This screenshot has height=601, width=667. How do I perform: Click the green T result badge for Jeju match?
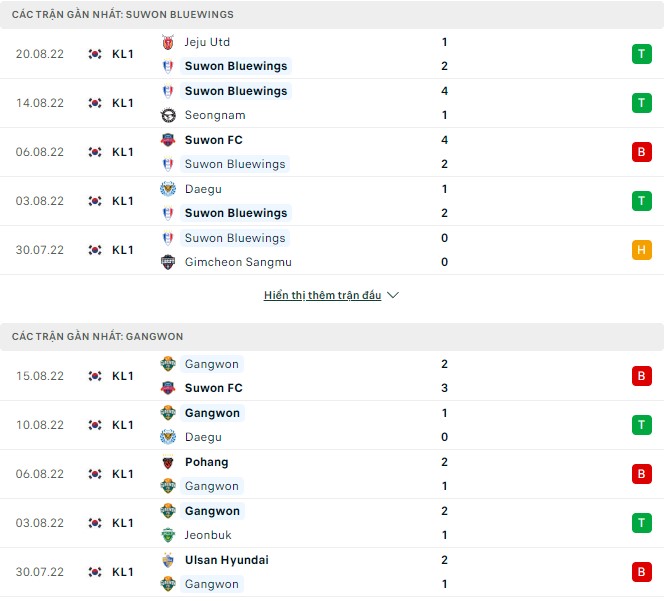pyautogui.click(x=641, y=54)
